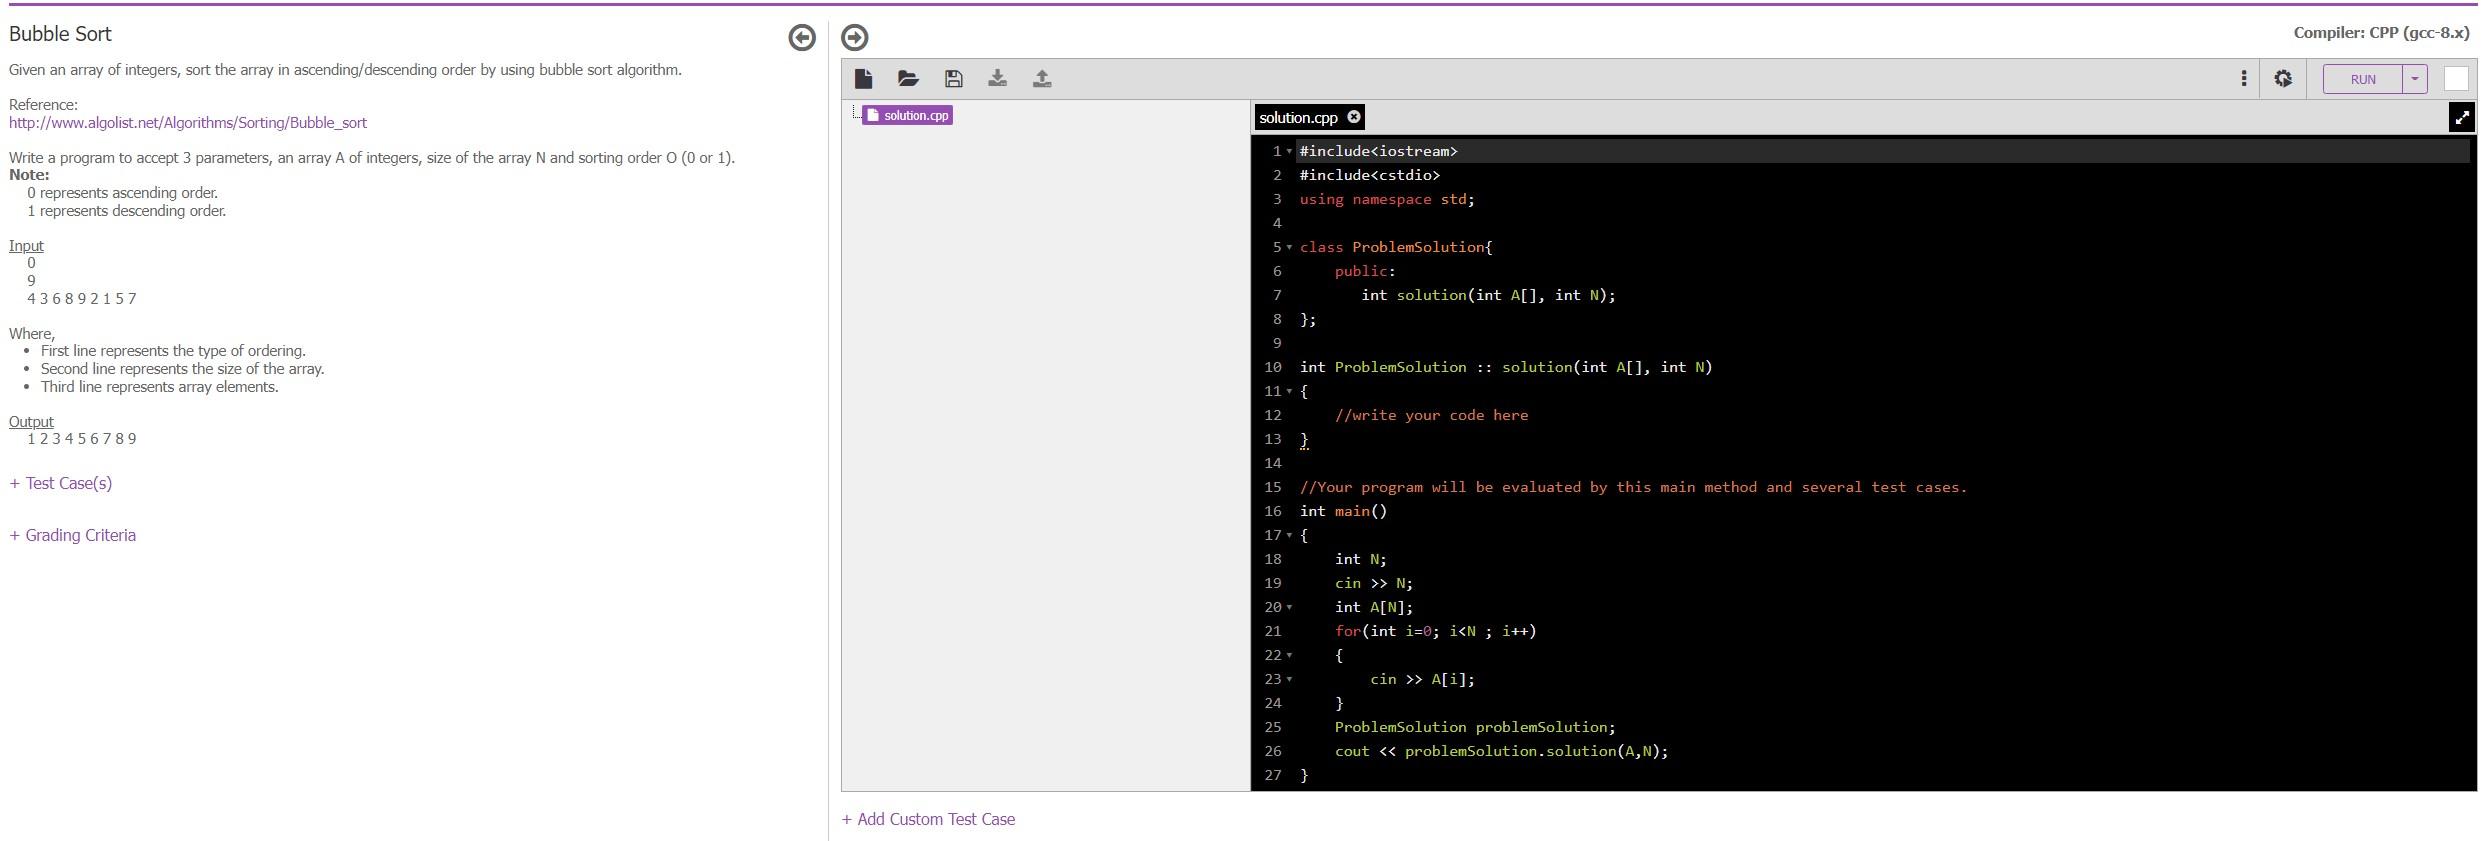Open file folder icon
This screenshot has height=841, width=2482.
click(x=908, y=79)
